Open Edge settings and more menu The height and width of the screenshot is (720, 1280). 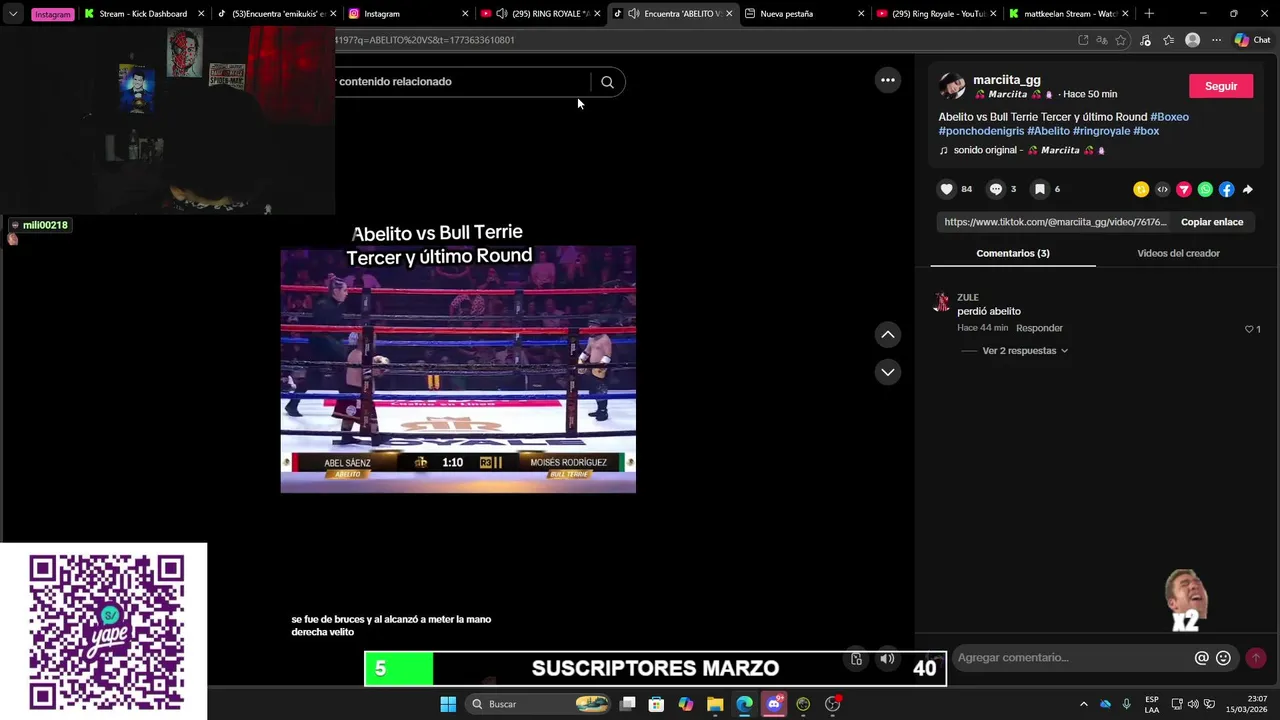coord(1216,40)
